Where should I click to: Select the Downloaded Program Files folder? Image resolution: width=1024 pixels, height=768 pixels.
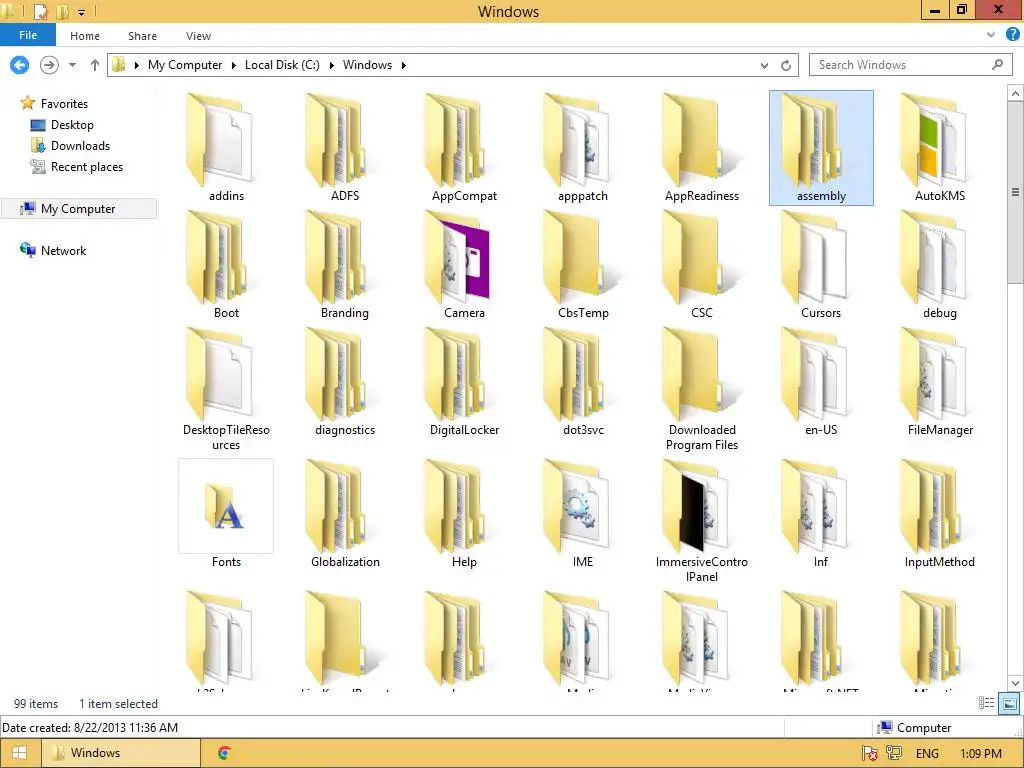(702, 389)
